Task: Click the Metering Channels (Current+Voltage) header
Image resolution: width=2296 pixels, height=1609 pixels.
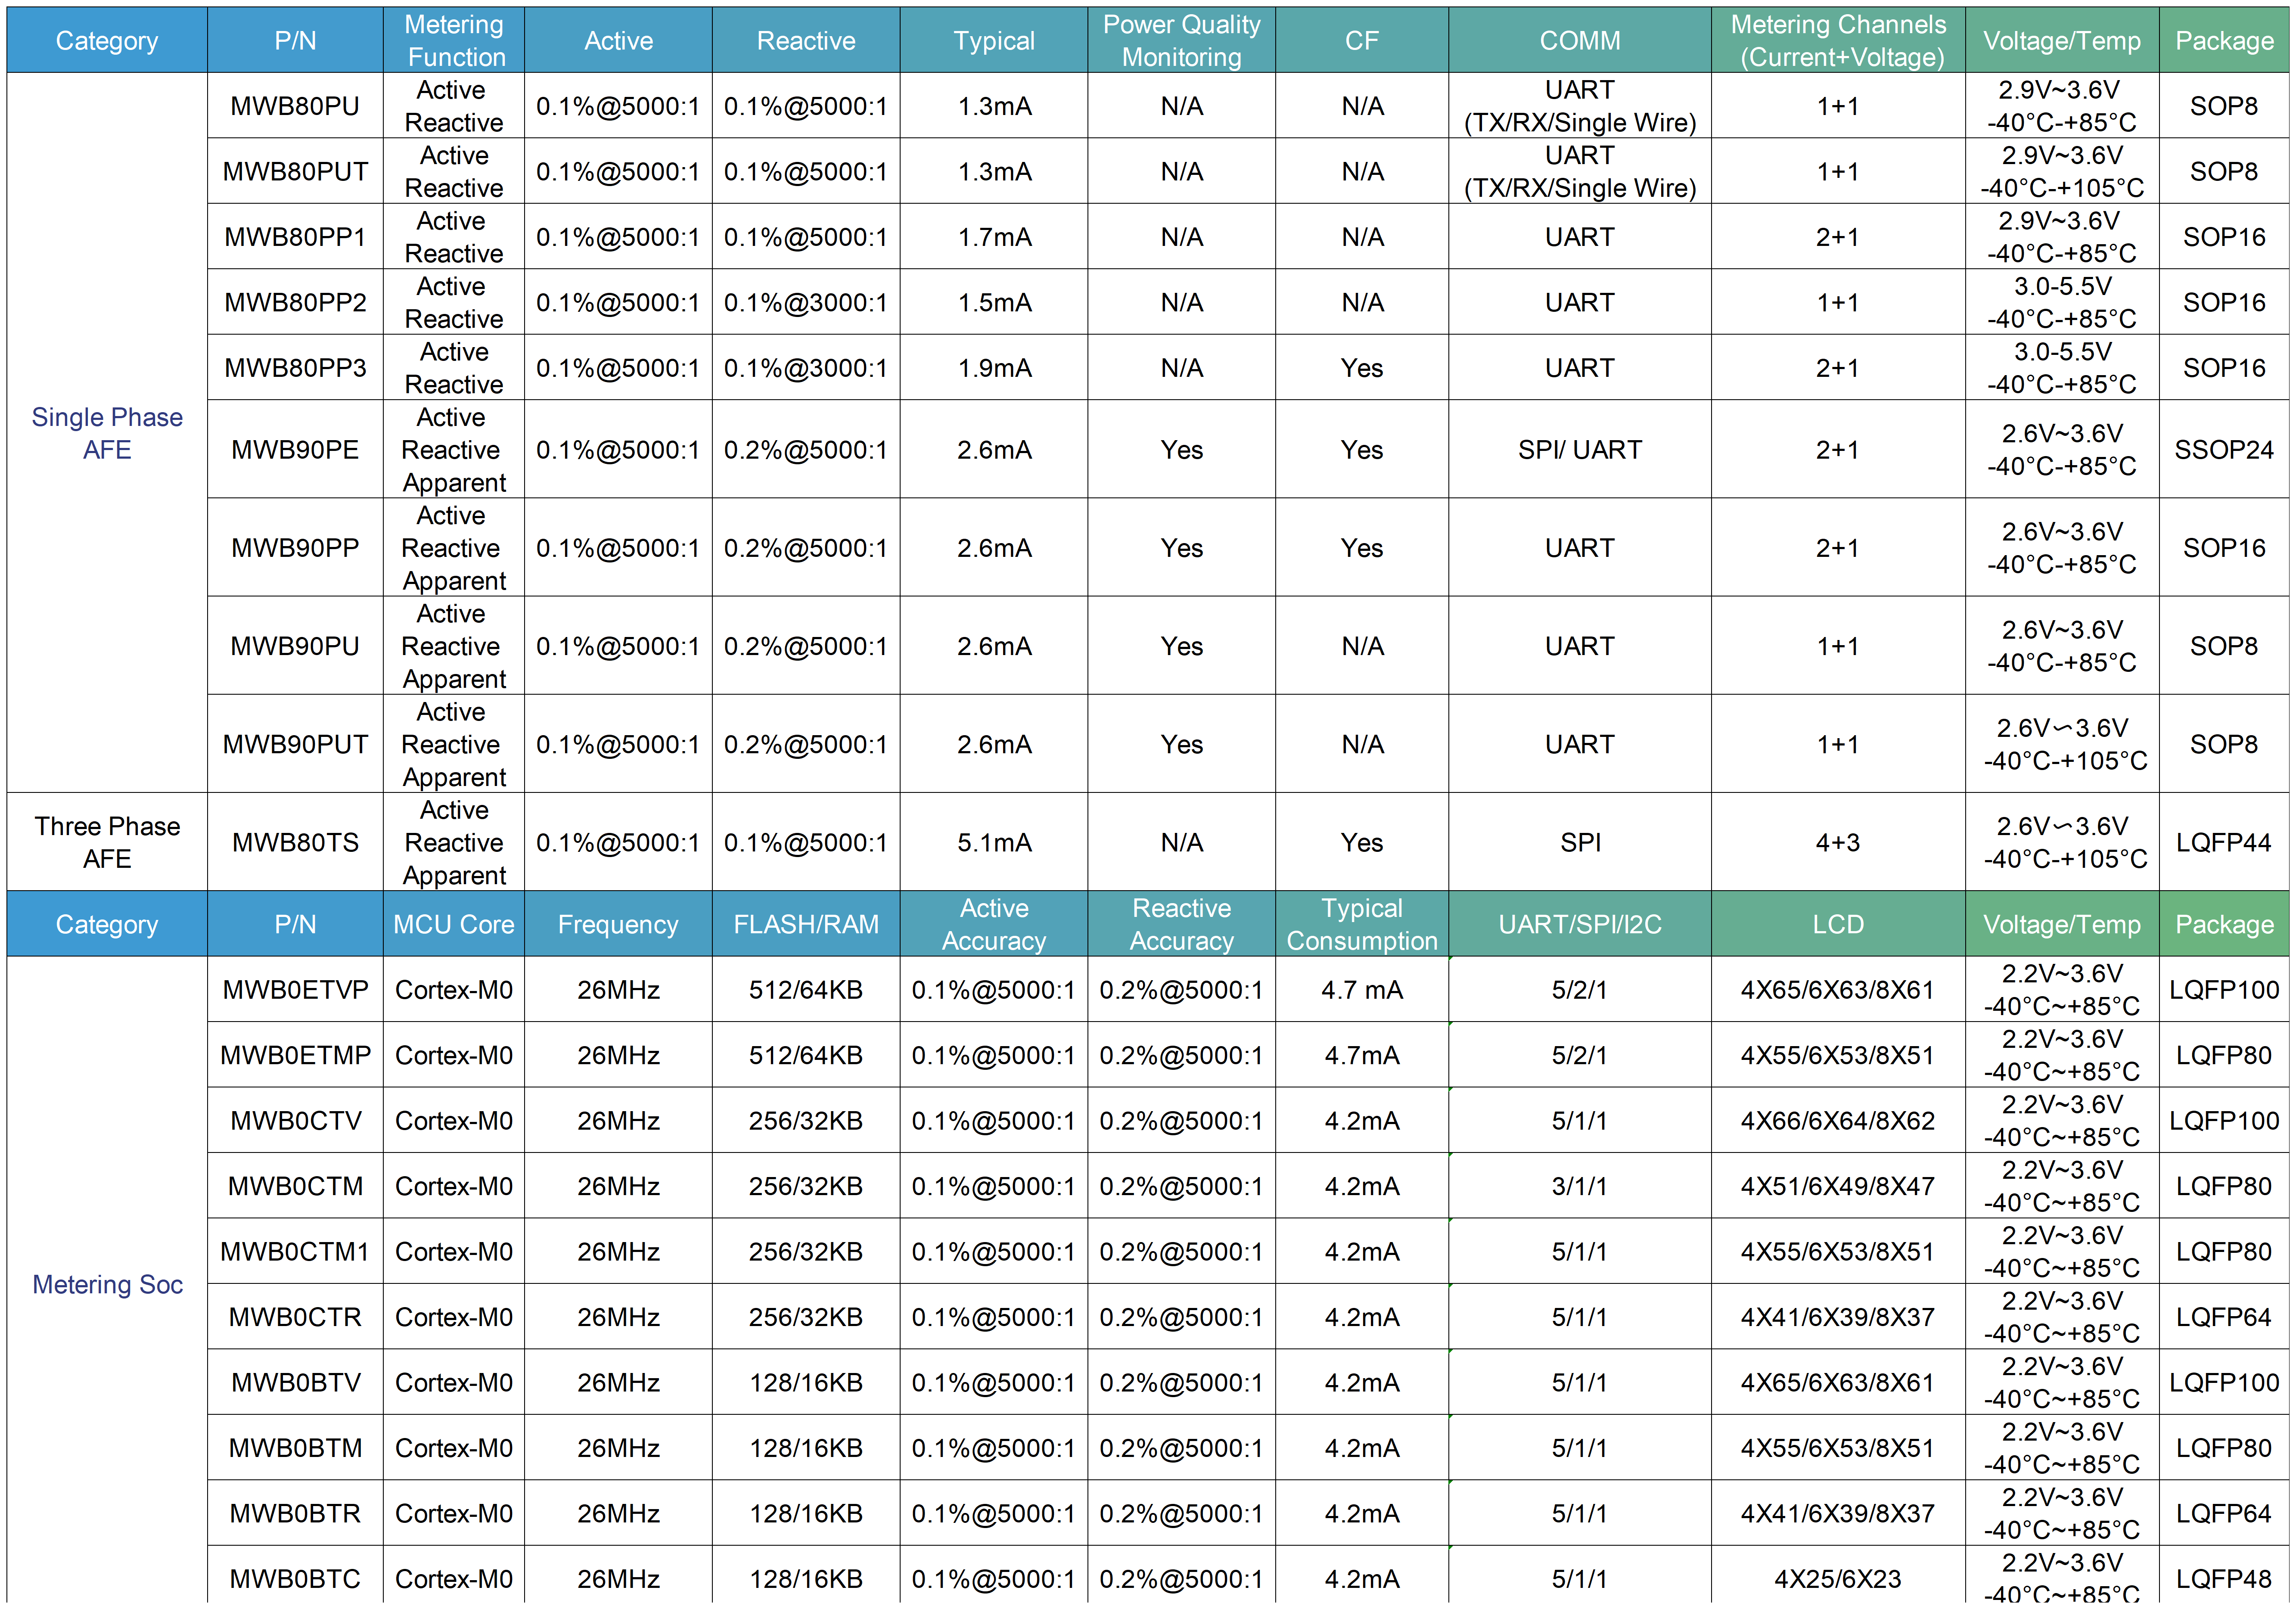Action: point(1838,40)
